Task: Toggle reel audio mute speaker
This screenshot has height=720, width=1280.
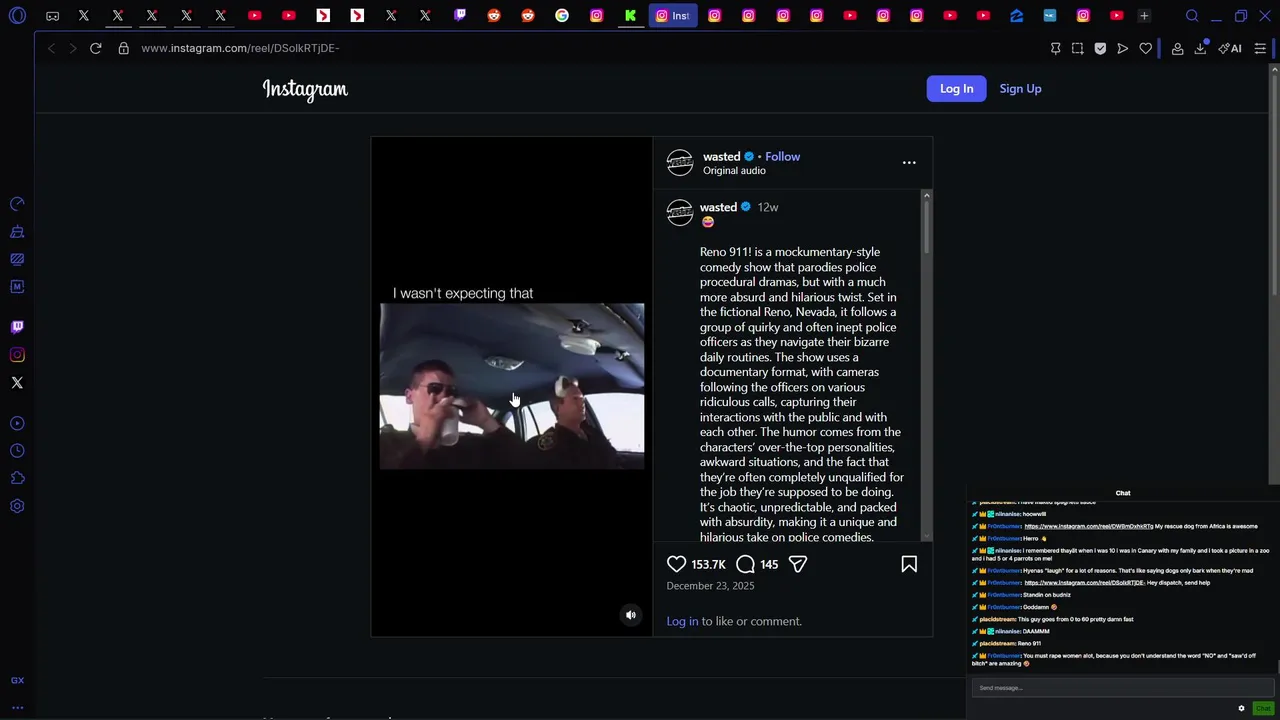Action: [631, 615]
